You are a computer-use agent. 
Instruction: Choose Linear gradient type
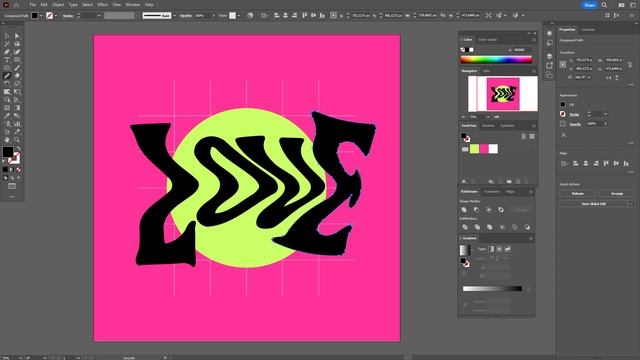coord(491,249)
